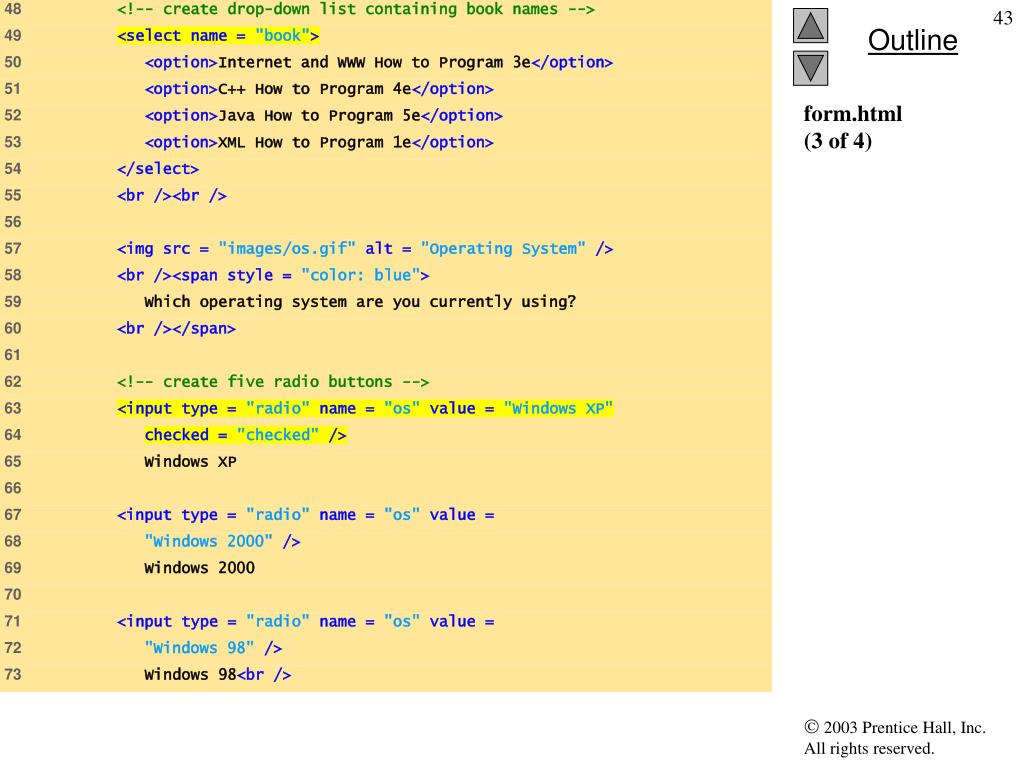Click the span style color blue line
This screenshot has height=768, width=1024.
[273, 275]
